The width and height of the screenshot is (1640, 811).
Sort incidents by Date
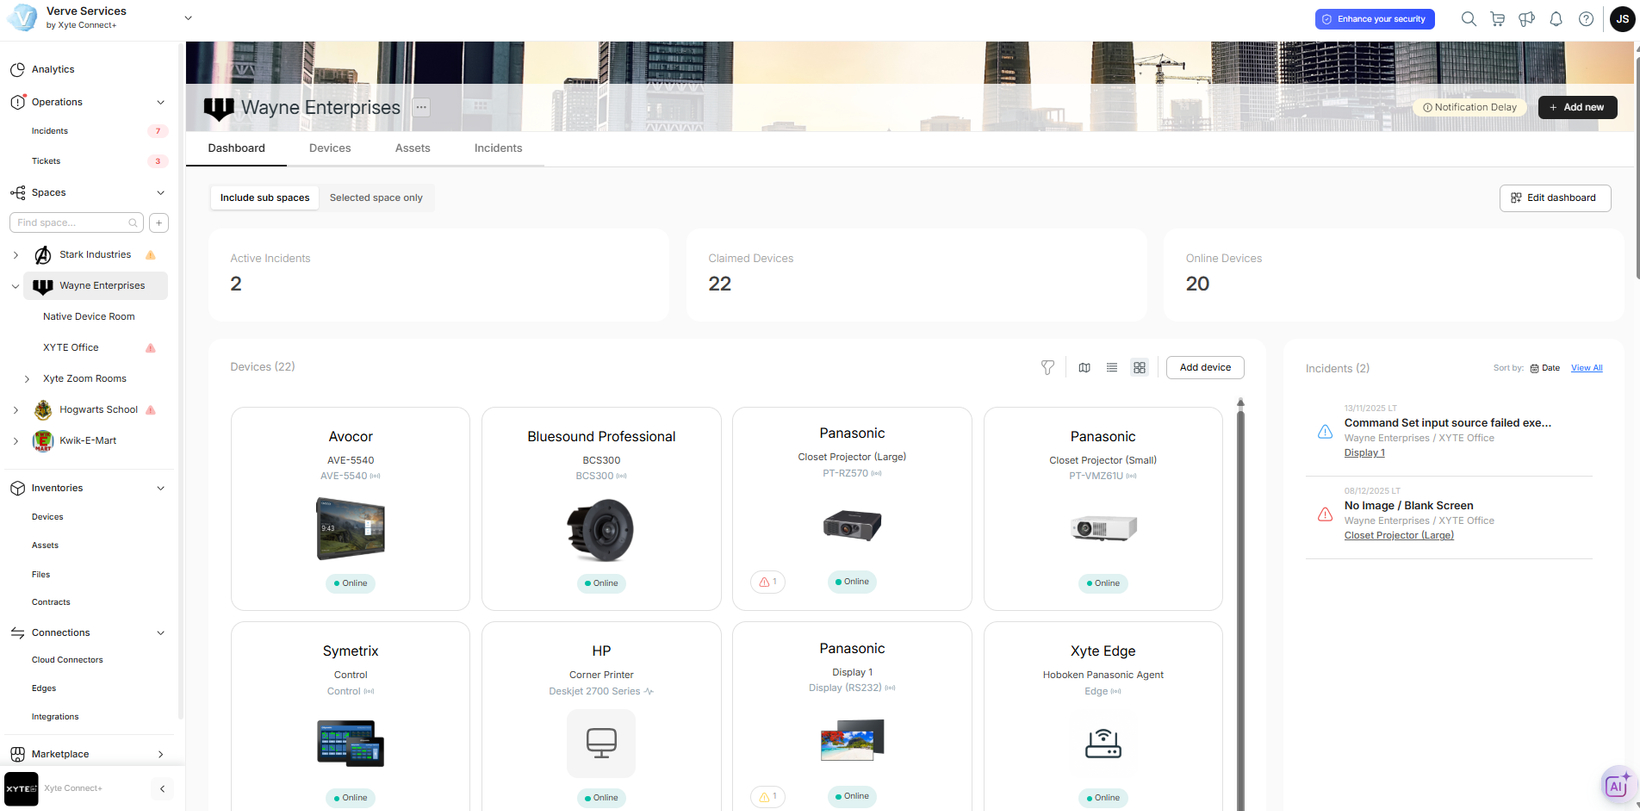coord(1545,368)
